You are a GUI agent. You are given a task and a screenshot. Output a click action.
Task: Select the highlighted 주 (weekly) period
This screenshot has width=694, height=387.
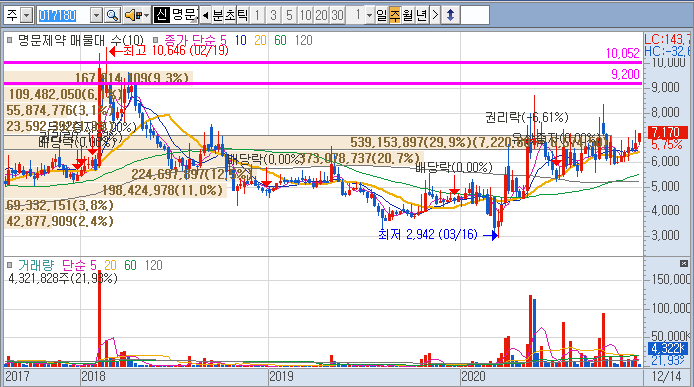[395, 15]
